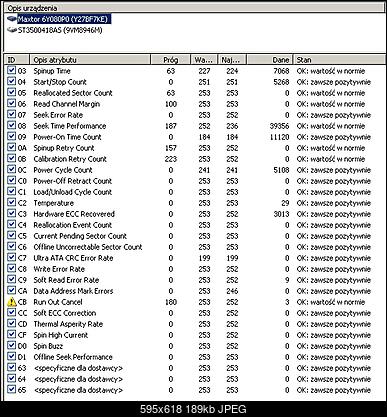Click the warning icon on Run Out Cancel row
387x417 pixels.
(x=12, y=302)
